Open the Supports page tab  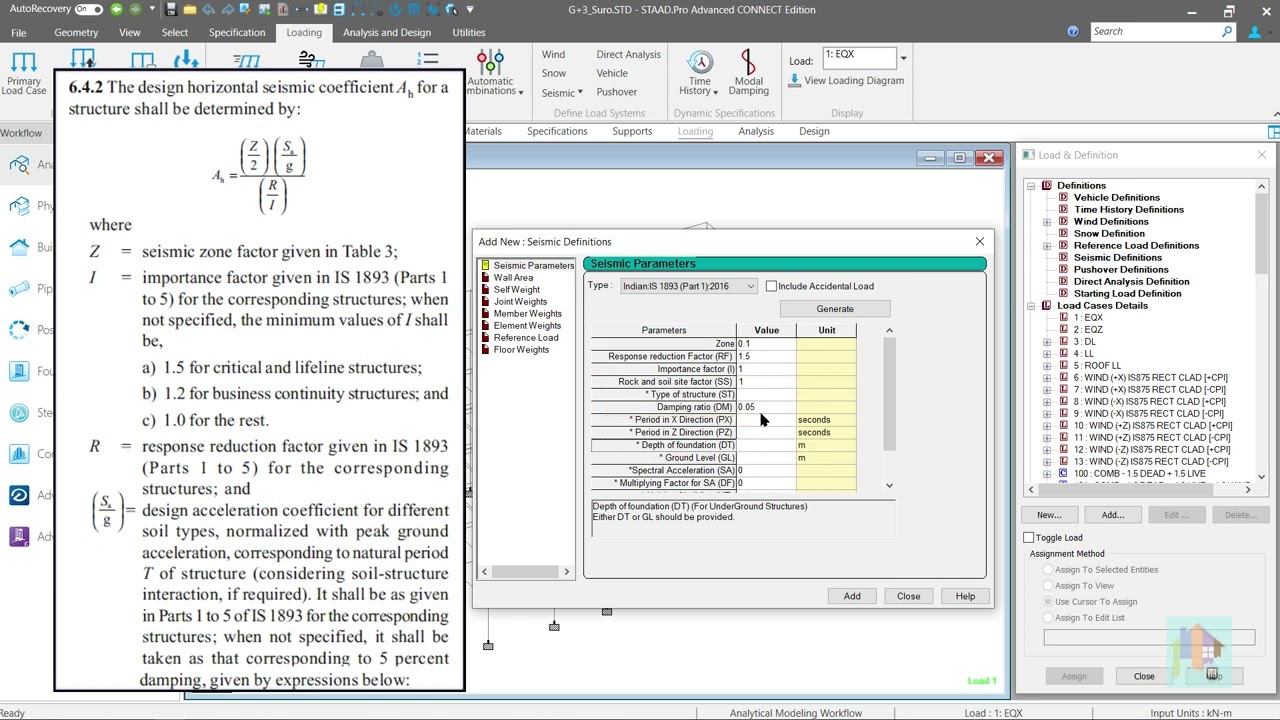632,131
